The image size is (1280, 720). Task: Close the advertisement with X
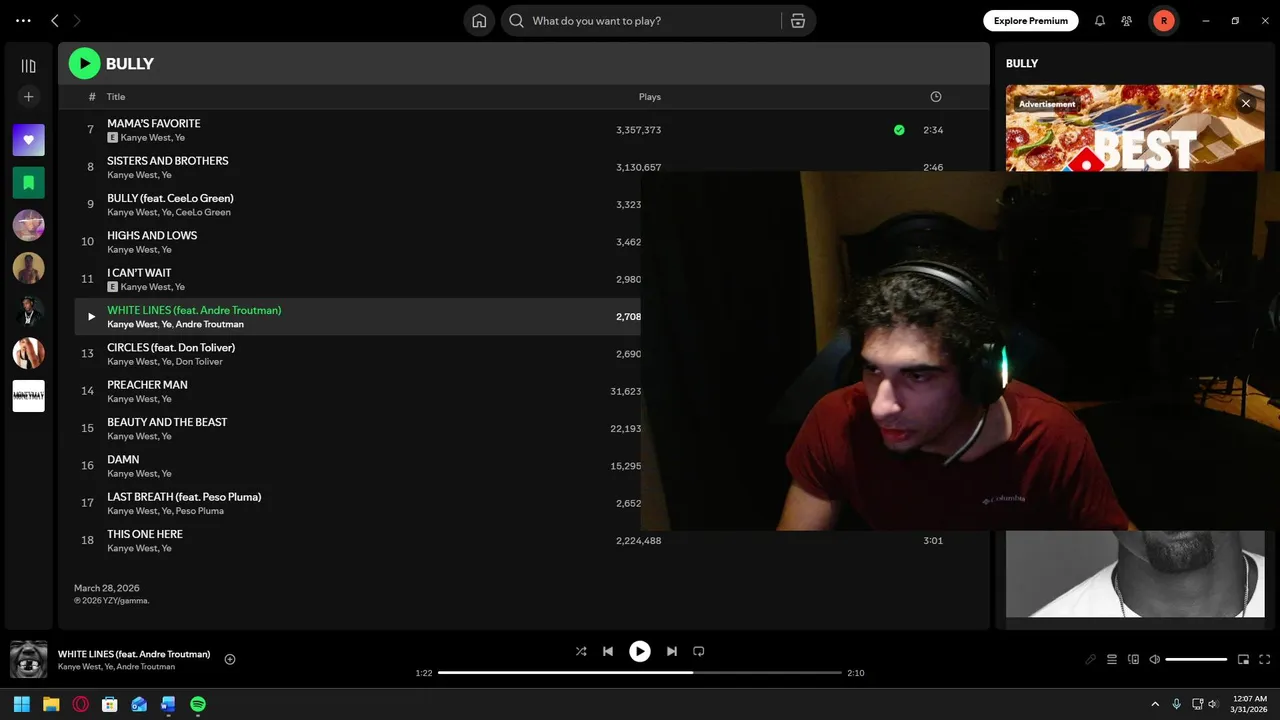[1245, 103]
